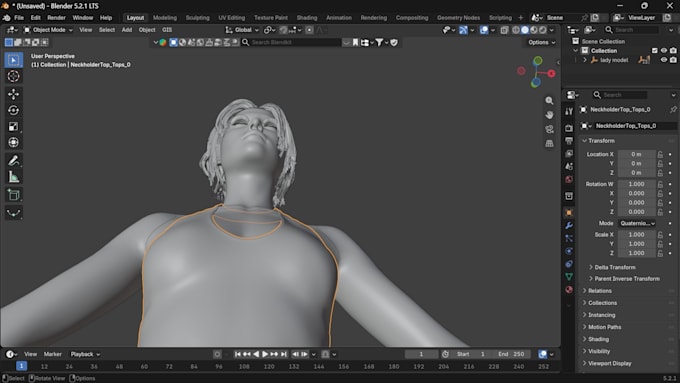Image resolution: width=680 pixels, height=383 pixels.
Task: Play animation forward
Action: click(x=265, y=354)
